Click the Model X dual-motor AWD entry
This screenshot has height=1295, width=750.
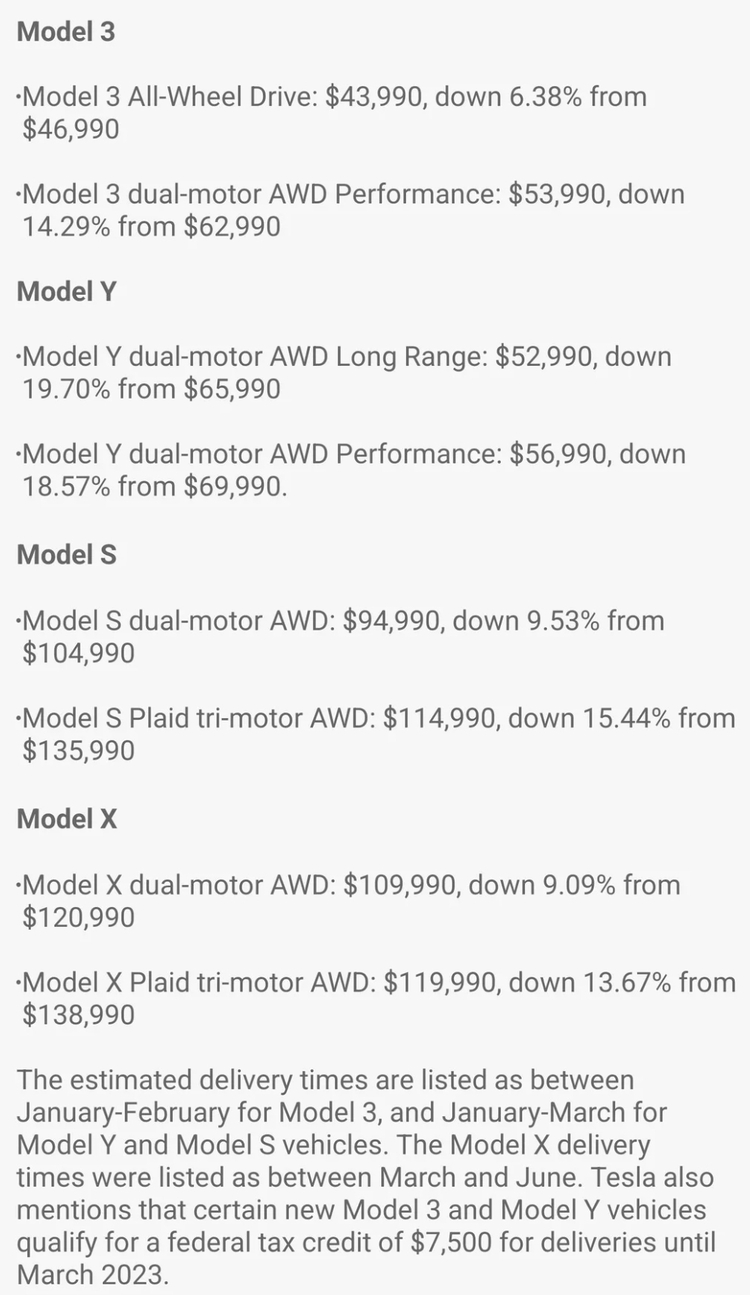(x=348, y=901)
